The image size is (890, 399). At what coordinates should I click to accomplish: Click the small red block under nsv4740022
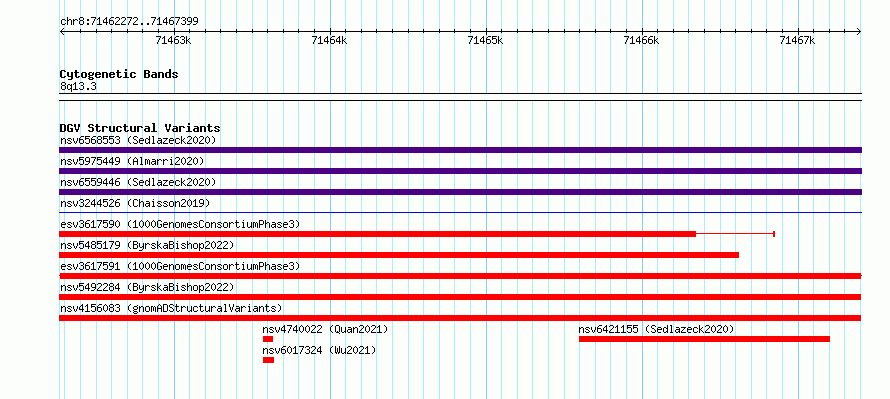(268, 339)
